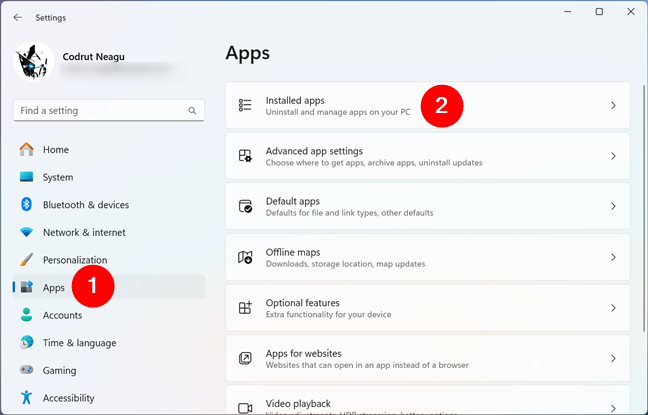
Task: Click the Advanced app settings icon
Action: tap(245, 156)
